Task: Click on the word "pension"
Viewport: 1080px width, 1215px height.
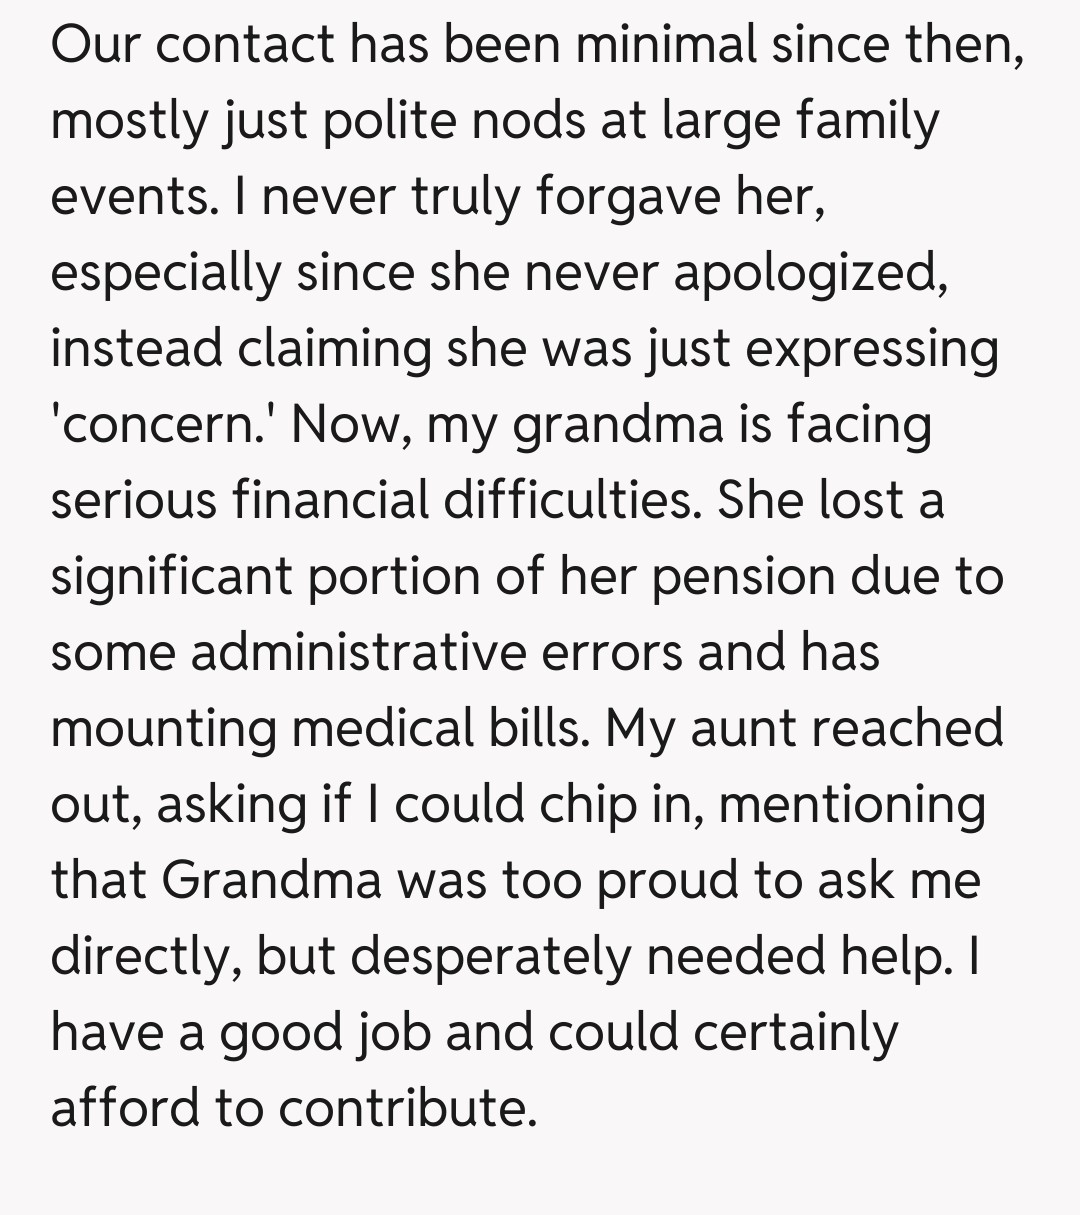Action: (x=743, y=577)
